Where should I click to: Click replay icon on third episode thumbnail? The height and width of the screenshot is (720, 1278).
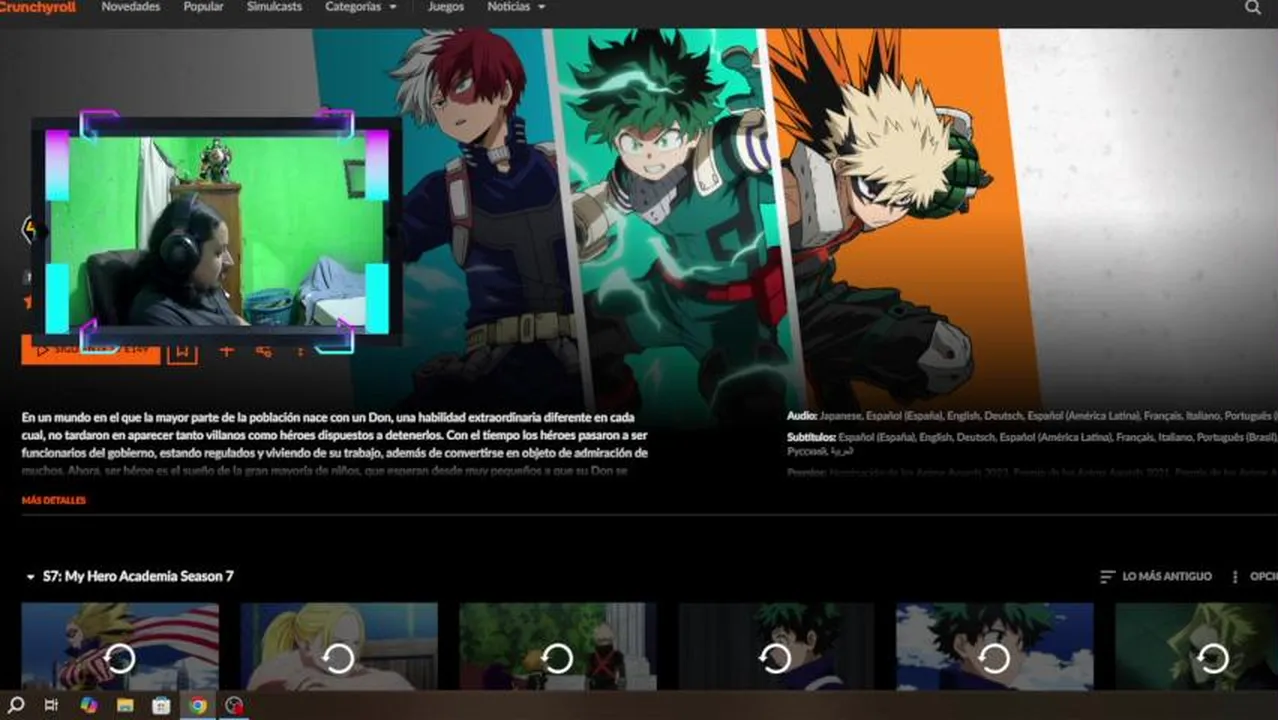click(x=557, y=657)
